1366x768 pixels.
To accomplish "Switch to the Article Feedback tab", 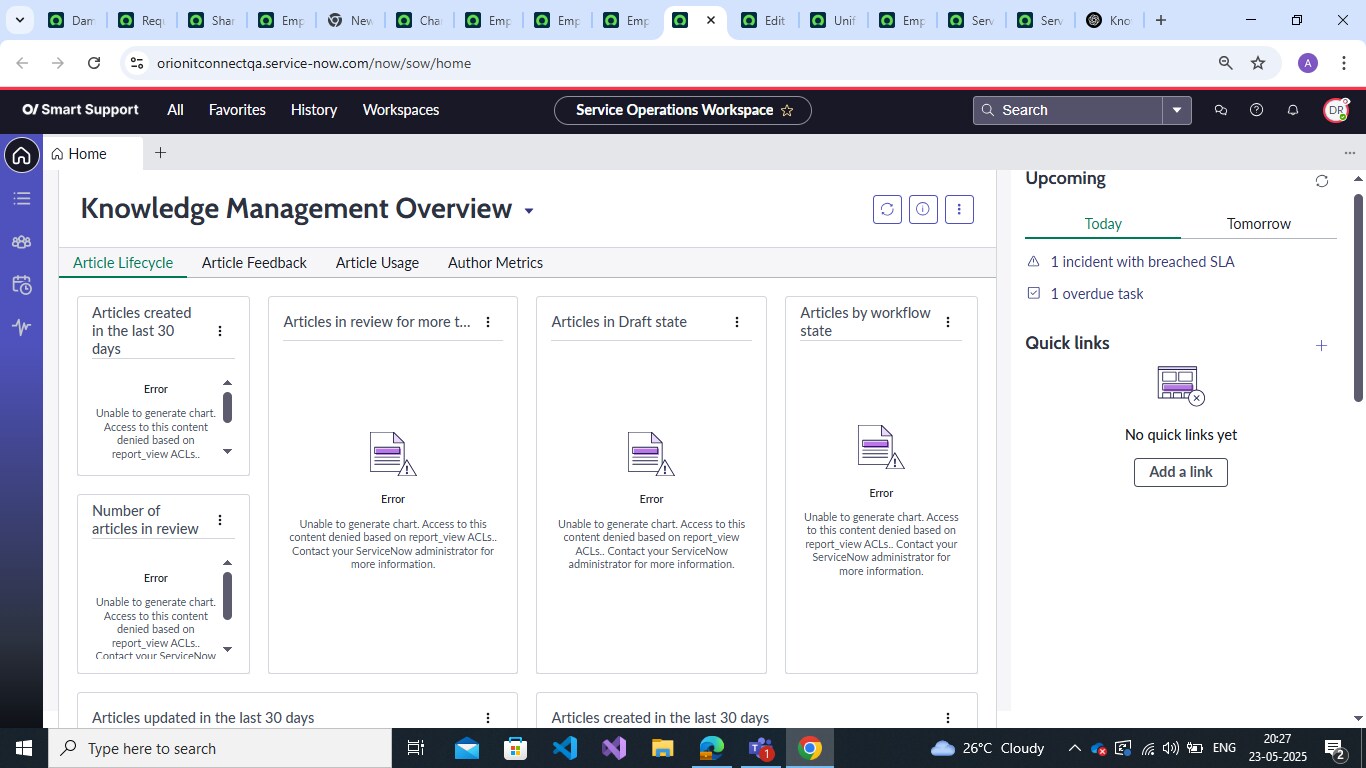I will point(254,262).
